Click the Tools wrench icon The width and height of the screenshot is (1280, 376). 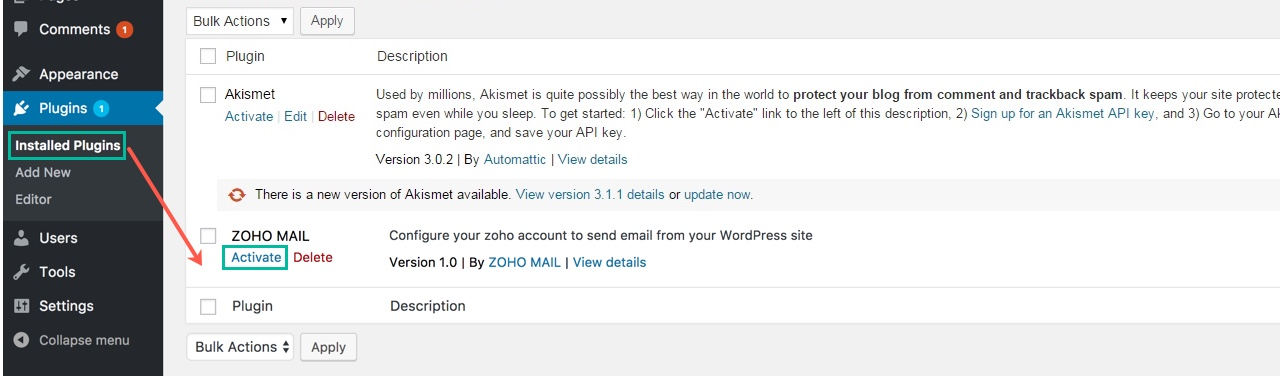pos(21,272)
